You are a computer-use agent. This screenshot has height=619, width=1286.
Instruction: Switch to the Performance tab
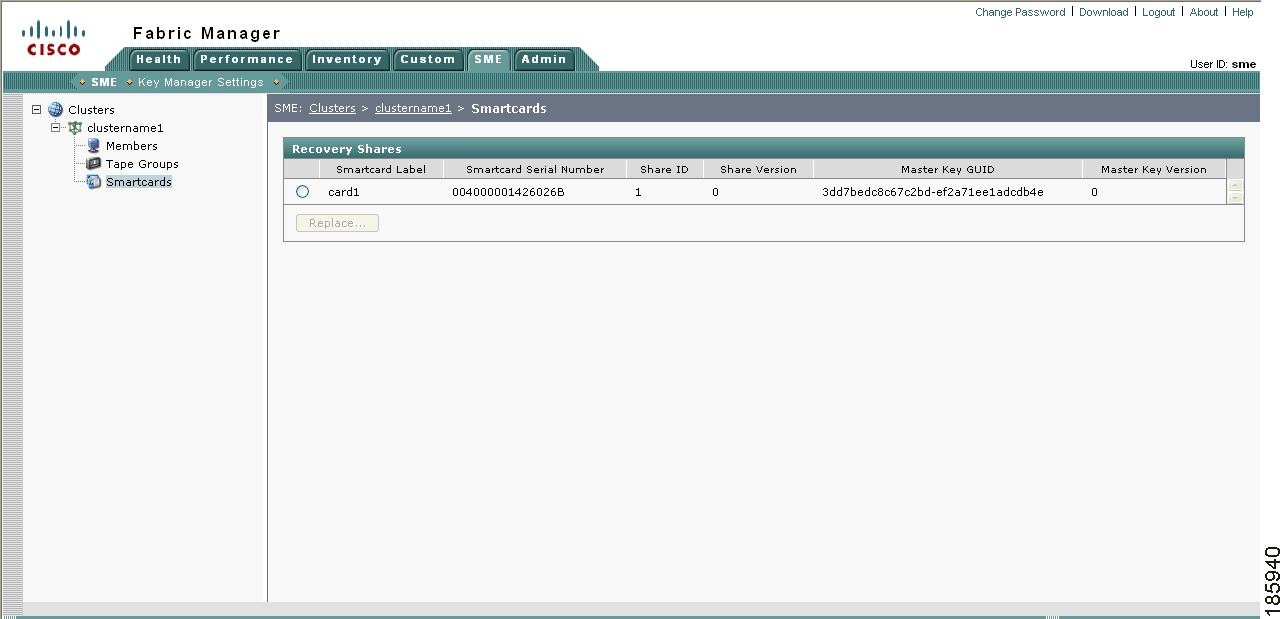(246, 60)
